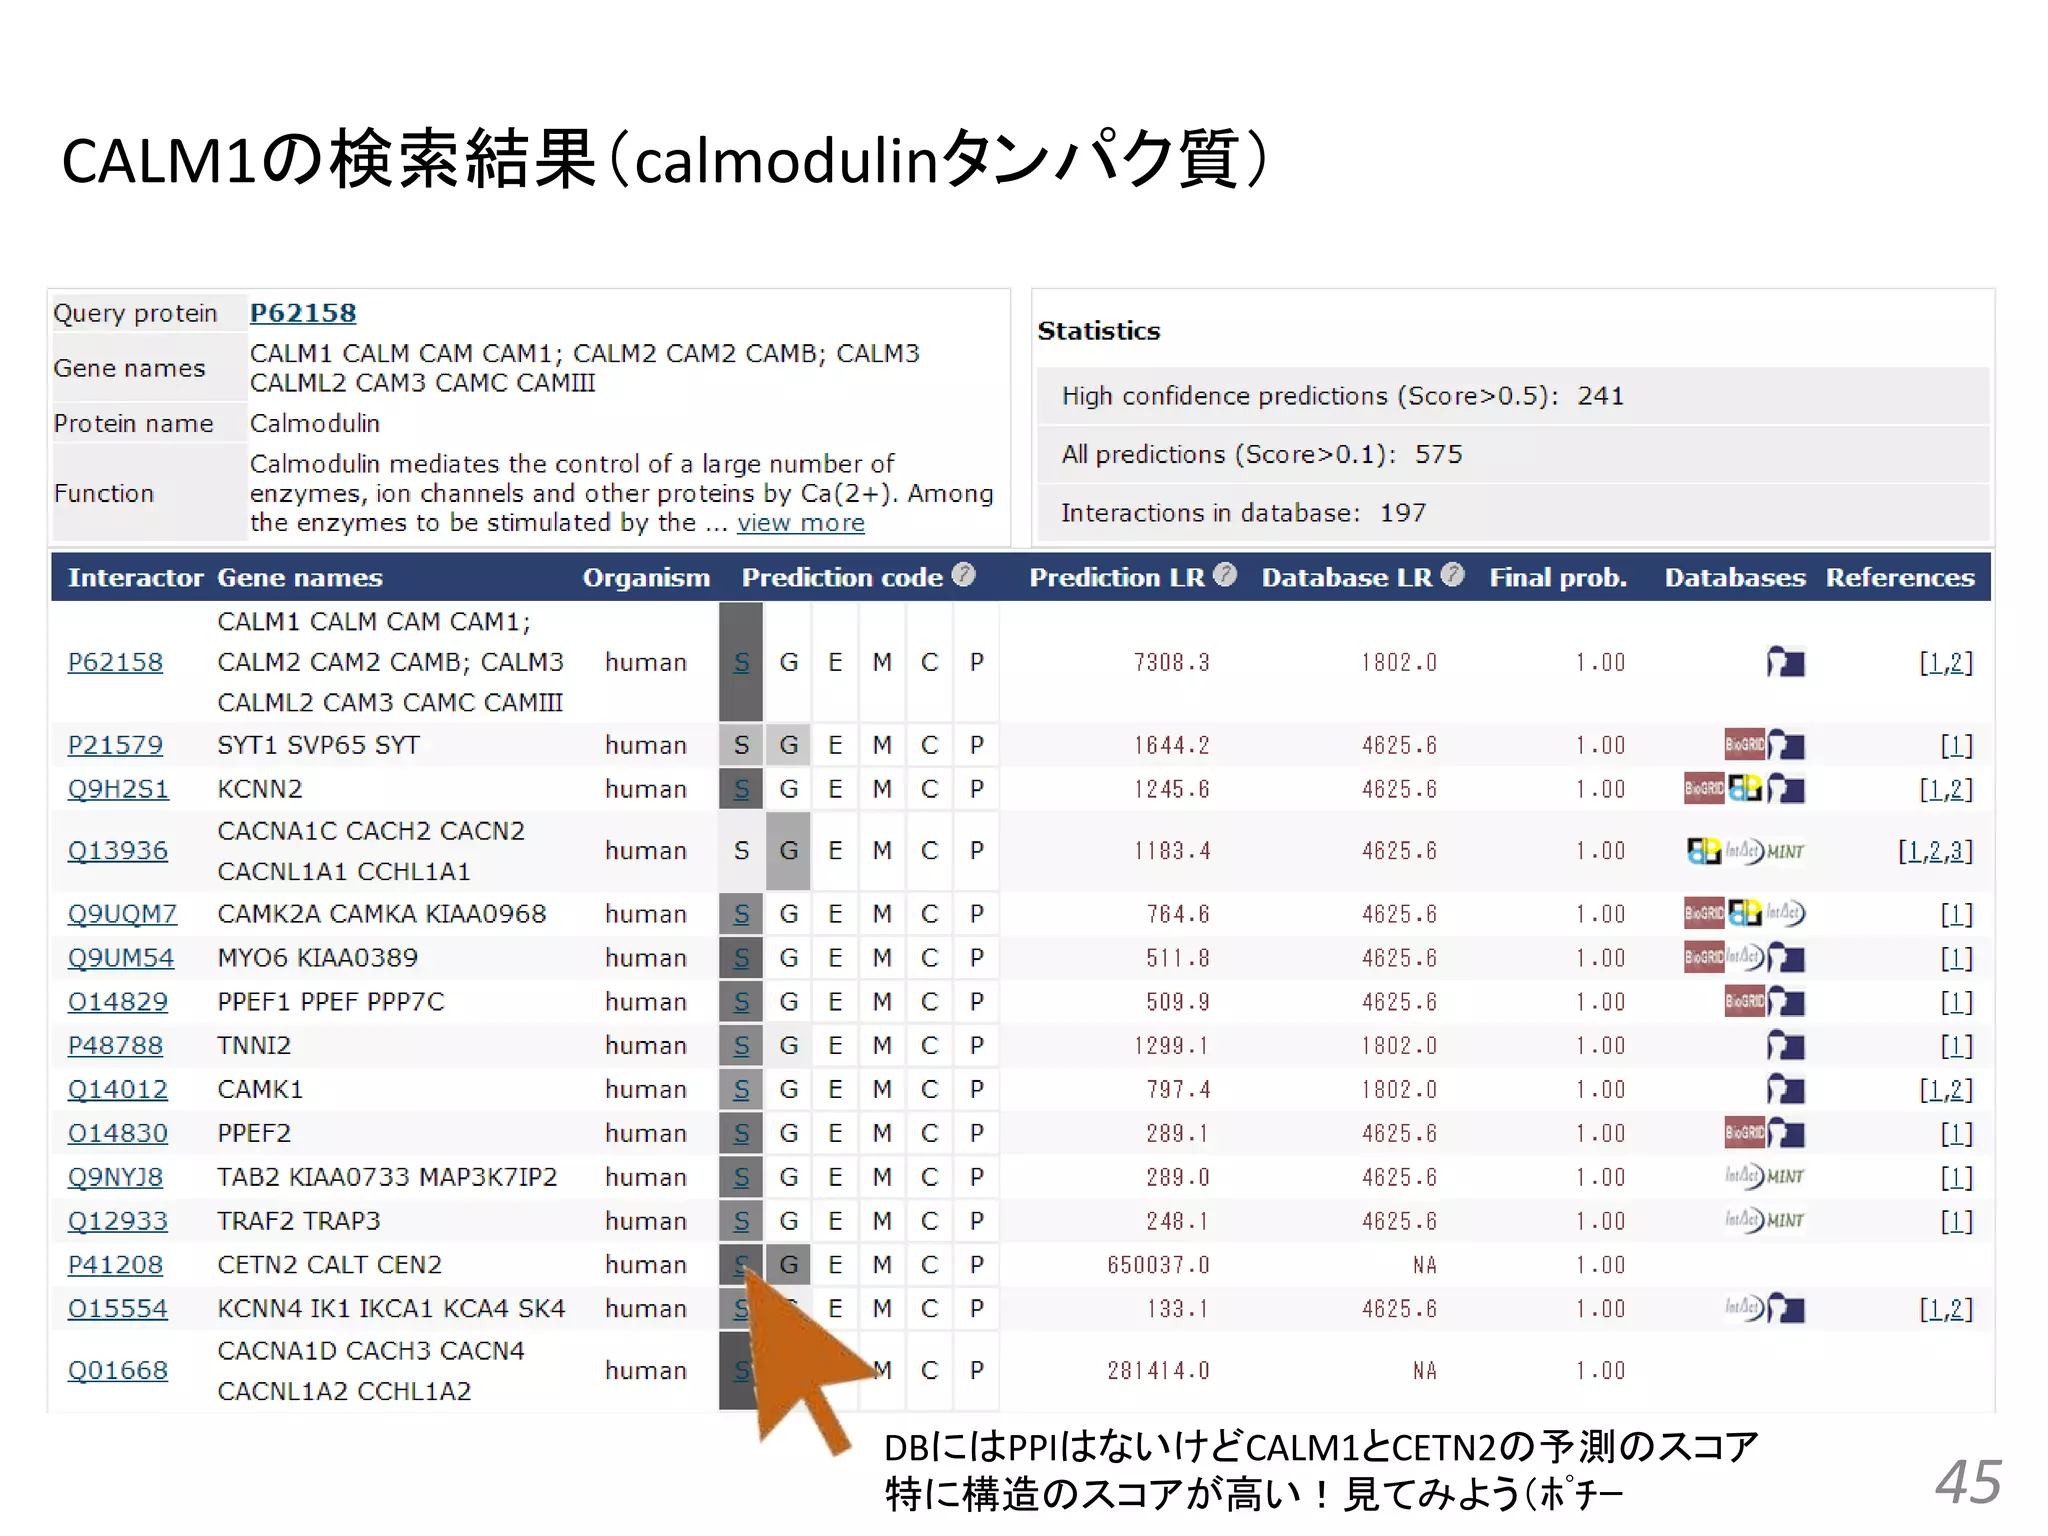2048x1536 pixels.
Task: Click the database icon in the P62158 row
Action: pos(1785,662)
